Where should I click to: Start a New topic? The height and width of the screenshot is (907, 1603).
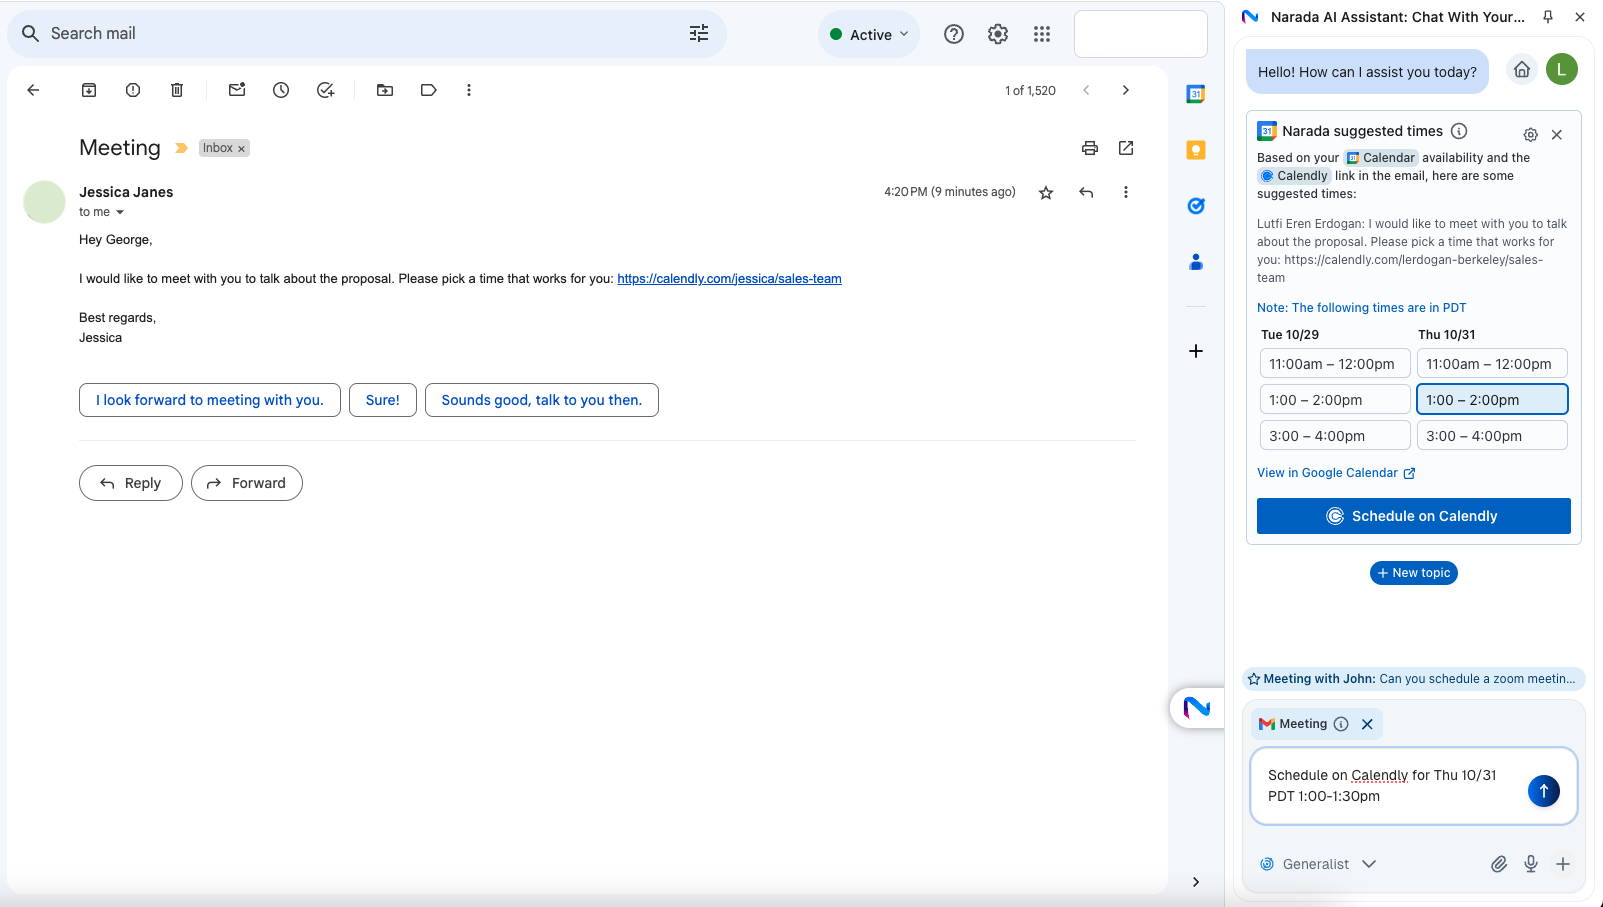point(1413,573)
